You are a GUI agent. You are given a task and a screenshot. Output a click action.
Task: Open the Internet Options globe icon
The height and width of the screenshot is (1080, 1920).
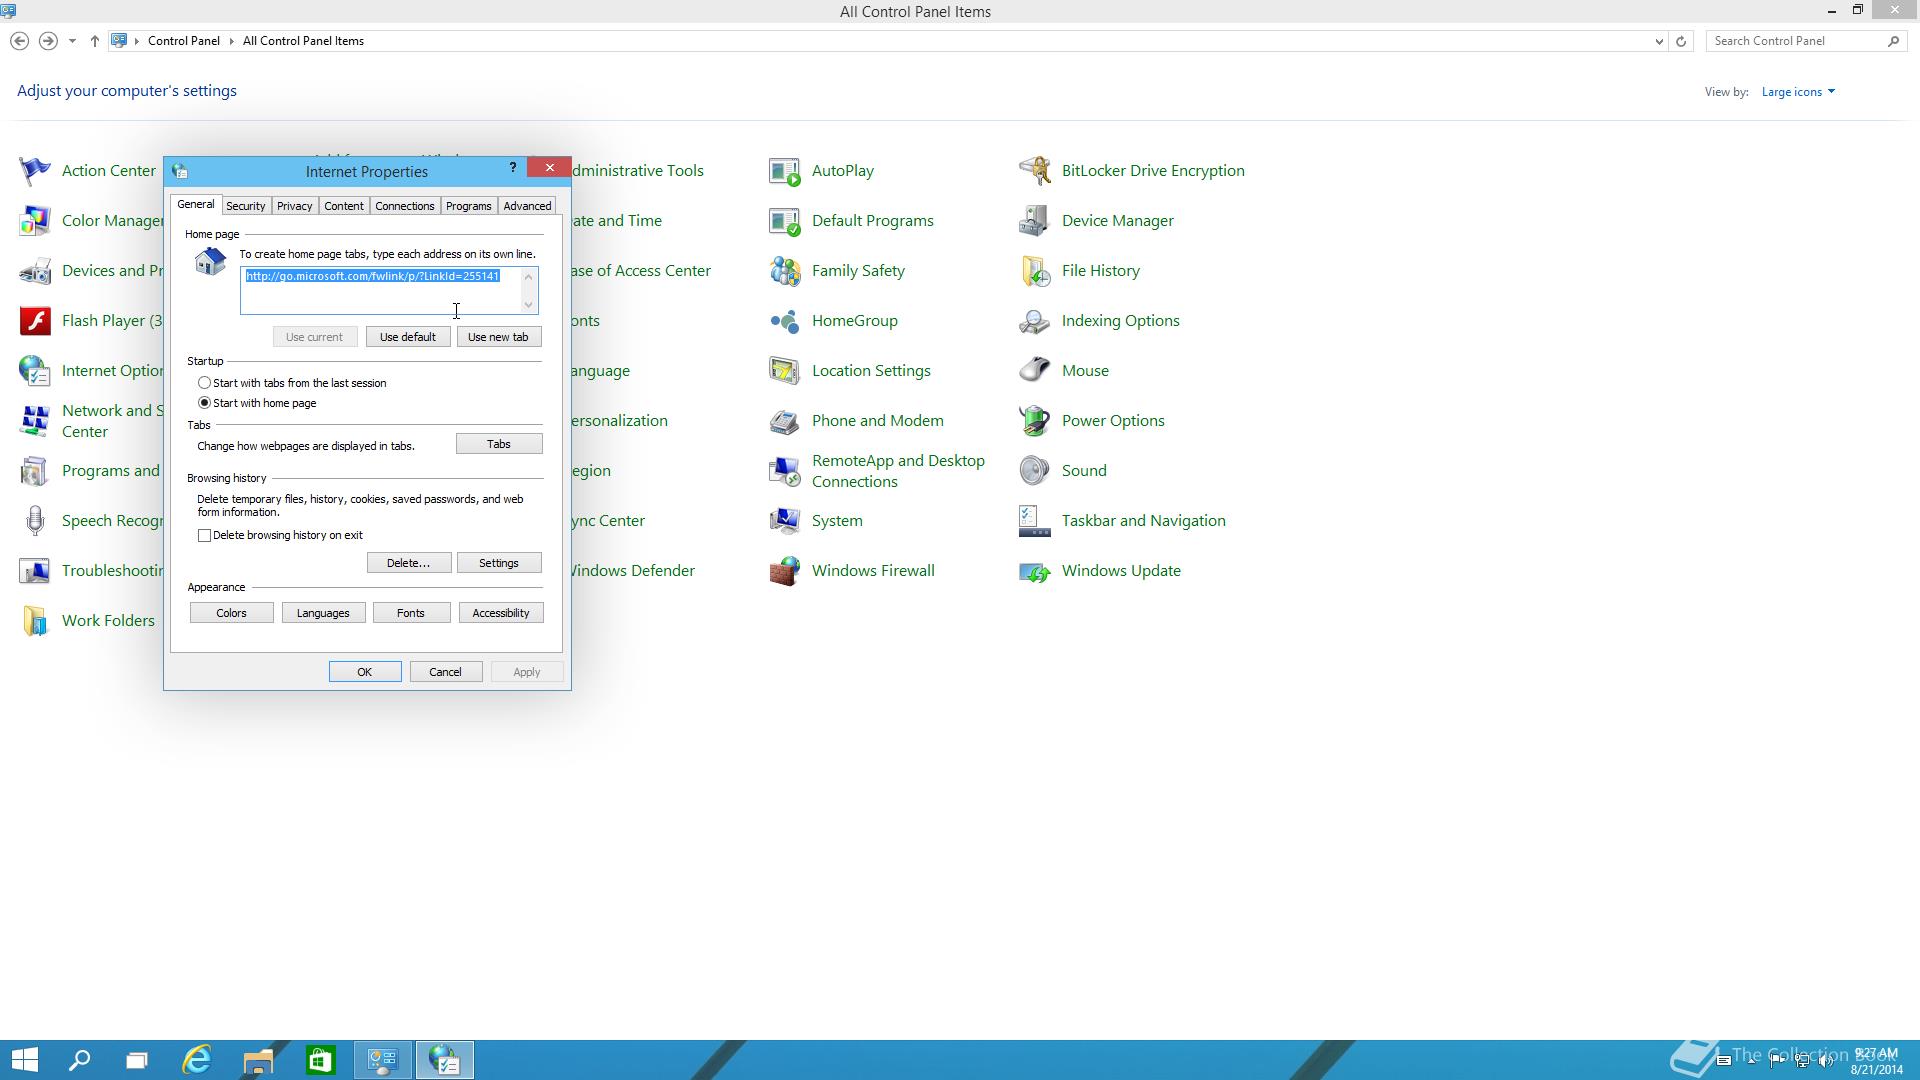[35, 371]
